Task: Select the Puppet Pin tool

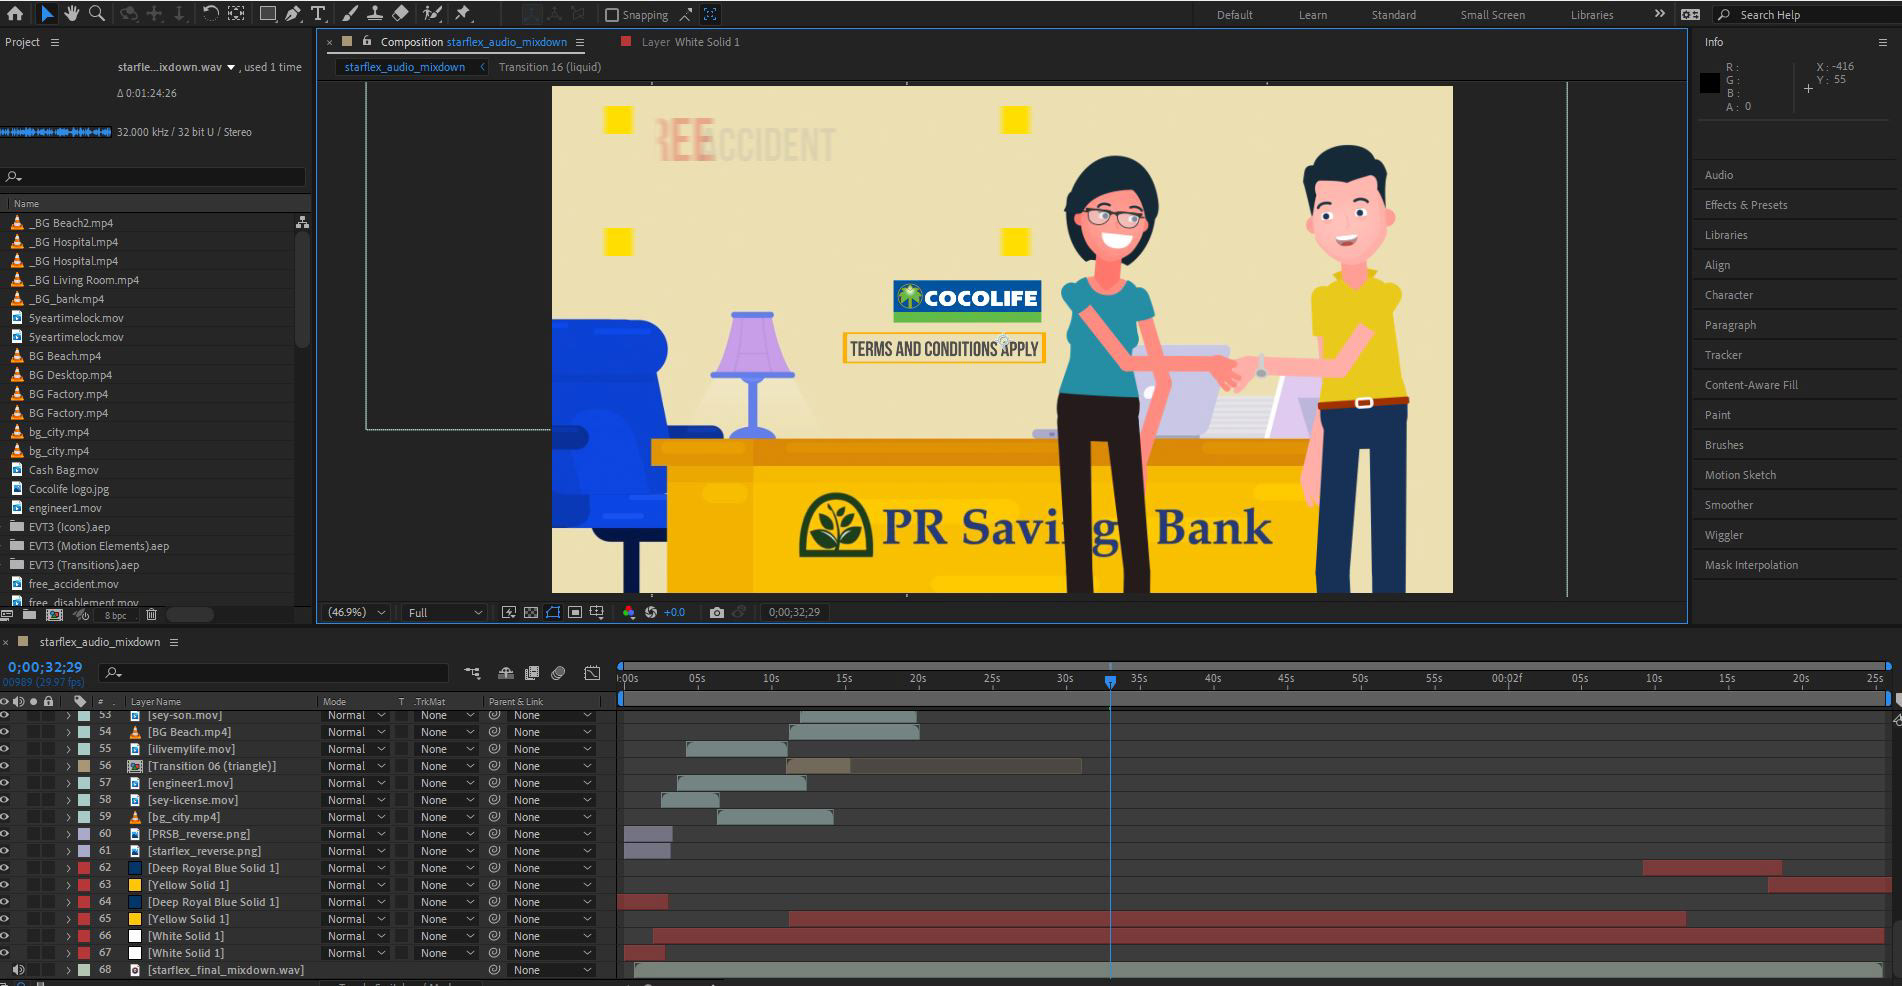Action: (x=463, y=13)
